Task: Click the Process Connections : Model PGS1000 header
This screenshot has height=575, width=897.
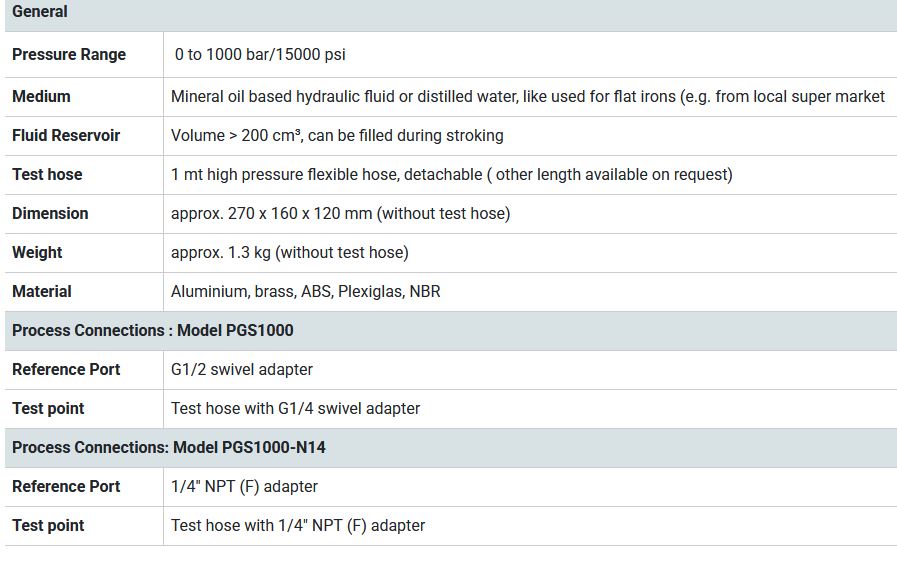Action: click(x=153, y=331)
